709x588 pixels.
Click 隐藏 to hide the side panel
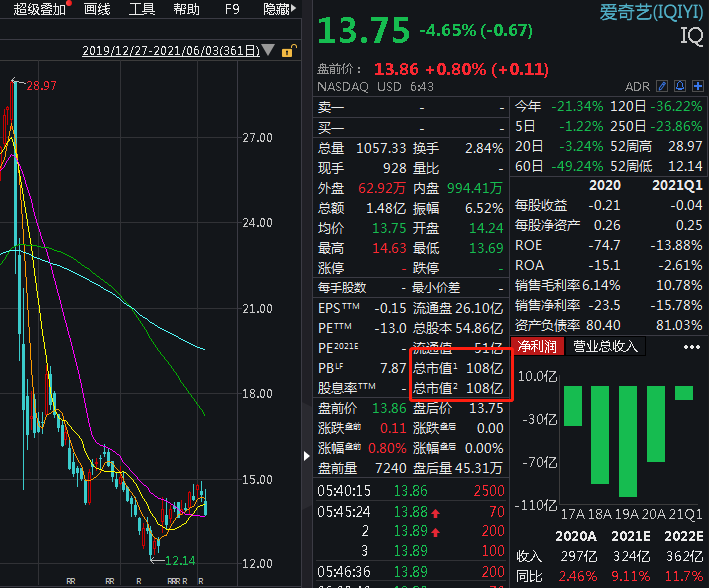pyautogui.click(x=279, y=9)
